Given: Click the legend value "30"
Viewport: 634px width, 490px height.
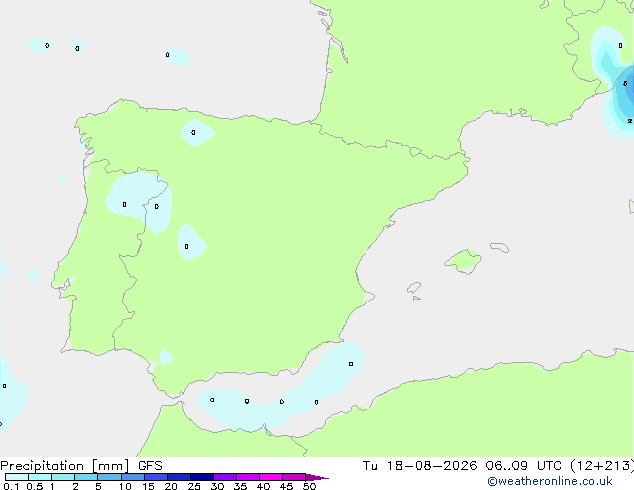Looking at the screenshot, I should [217, 486].
